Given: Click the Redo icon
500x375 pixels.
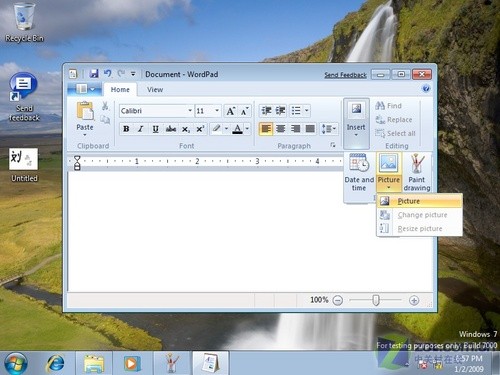Looking at the screenshot, I should [121, 74].
